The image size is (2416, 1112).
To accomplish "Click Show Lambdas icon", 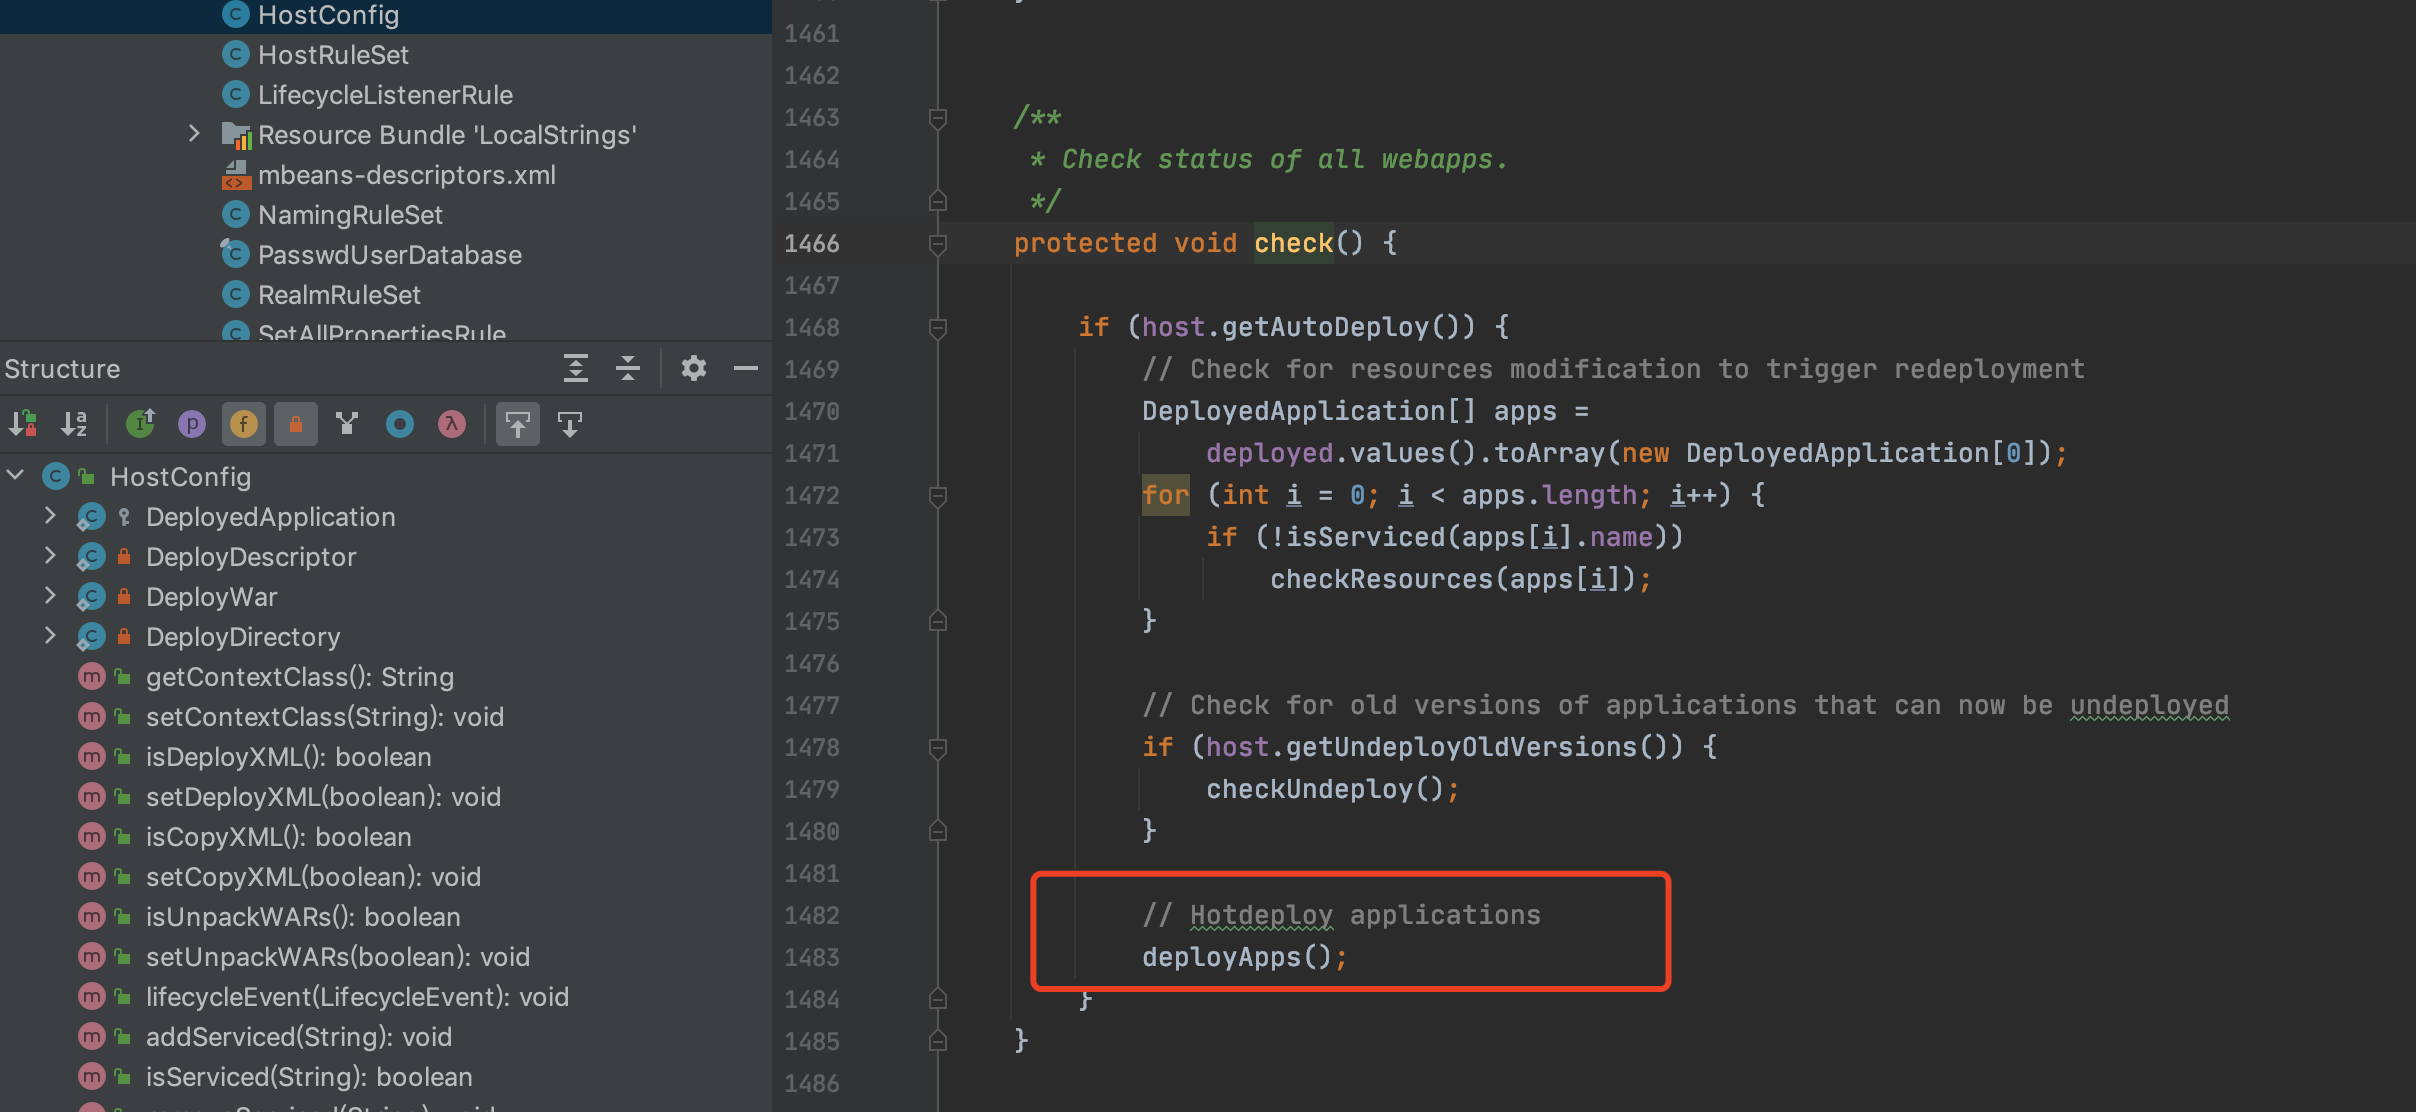I will 452,424.
